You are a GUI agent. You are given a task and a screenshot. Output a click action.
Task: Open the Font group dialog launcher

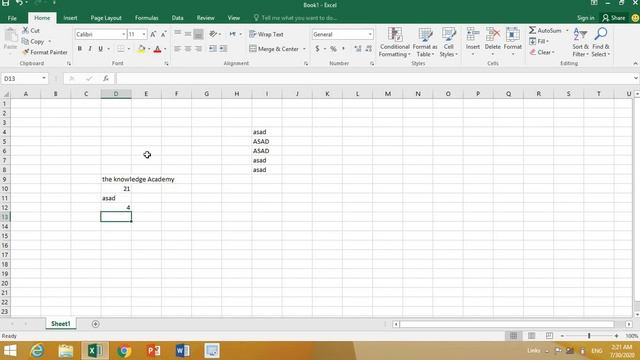click(167, 64)
